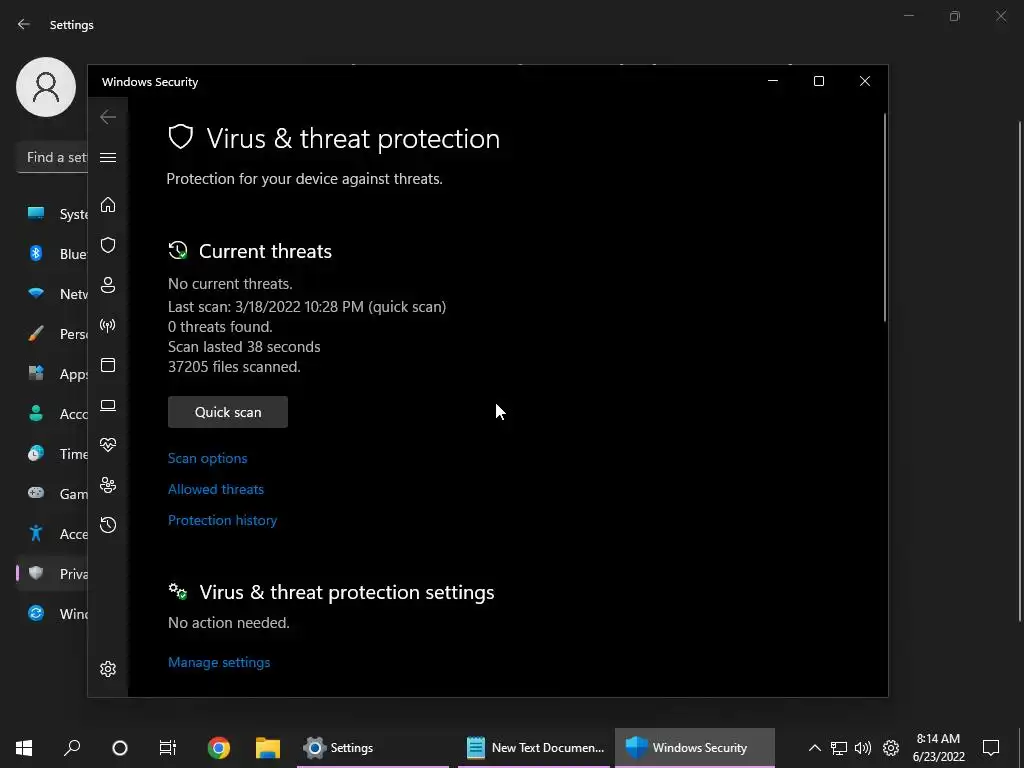
Task: Select Virus & threat protection shield sidebar icon
Action: (x=108, y=245)
